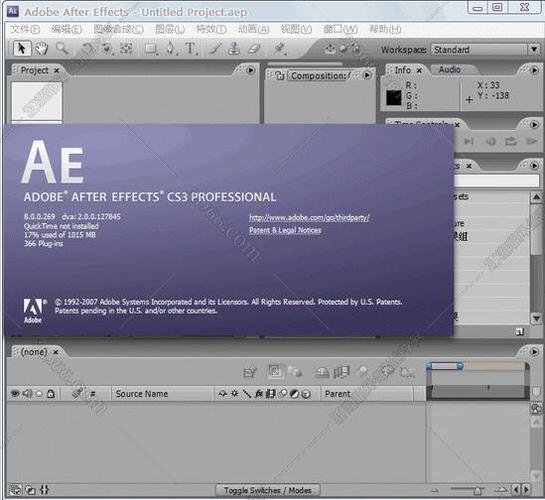Viewport: 545px width, 500px height.
Task: Select the Puppet Pin tool
Action: coord(280,48)
